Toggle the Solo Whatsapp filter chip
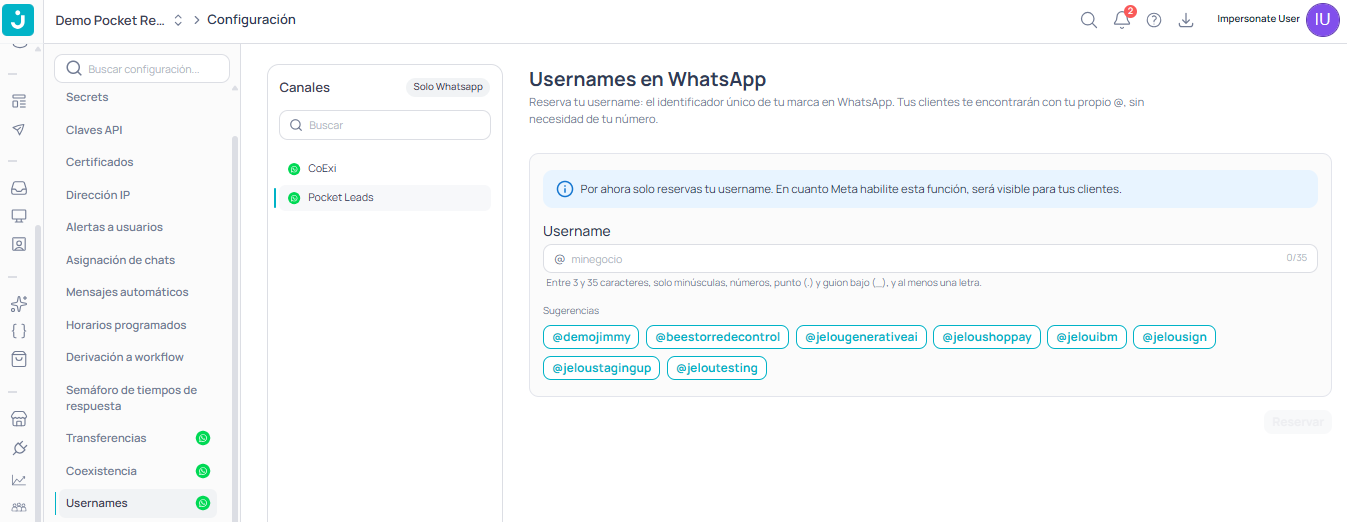The height and width of the screenshot is (522, 1347). pos(448,87)
